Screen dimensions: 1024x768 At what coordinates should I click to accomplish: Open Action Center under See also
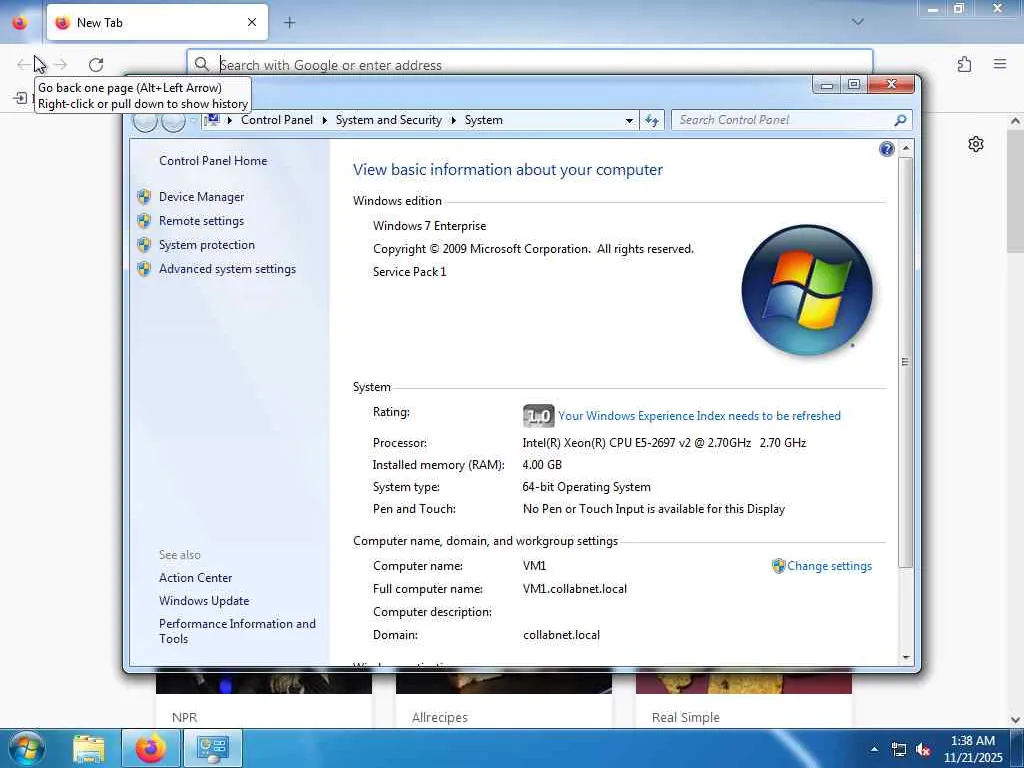pyautogui.click(x=195, y=577)
